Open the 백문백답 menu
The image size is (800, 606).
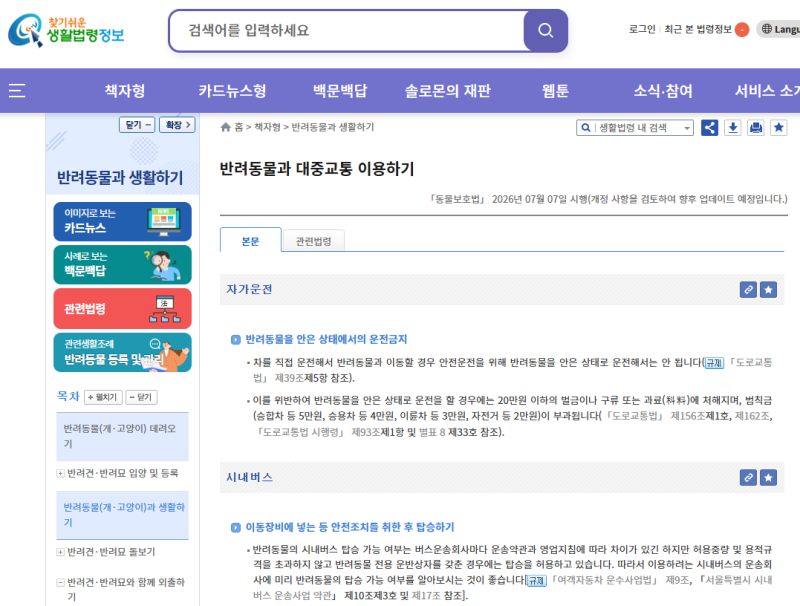coord(340,91)
